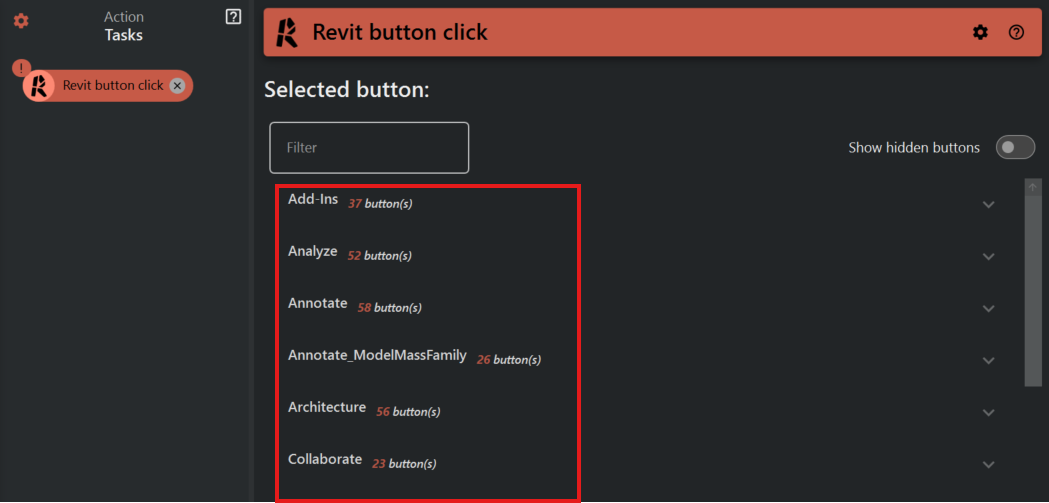This screenshot has height=503, width=1049.
Task: Select the Collaborate row label
Action: (x=325, y=460)
